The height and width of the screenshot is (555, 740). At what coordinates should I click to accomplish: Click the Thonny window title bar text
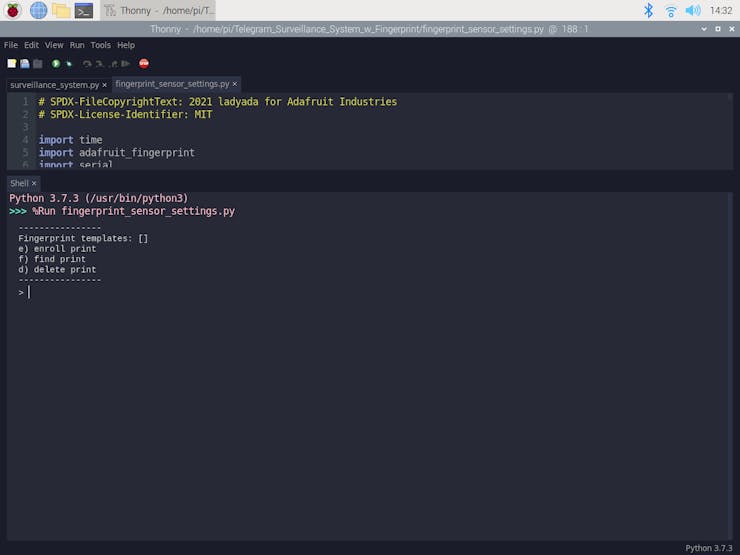(370, 29)
